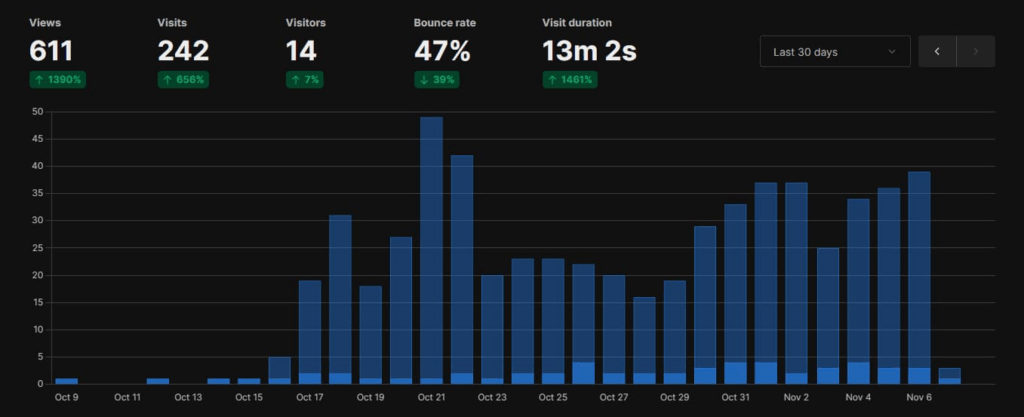The width and height of the screenshot is (1024, 417).
Task: Select the Visit duration 13m 2s metric
Action: pos(589,50)
